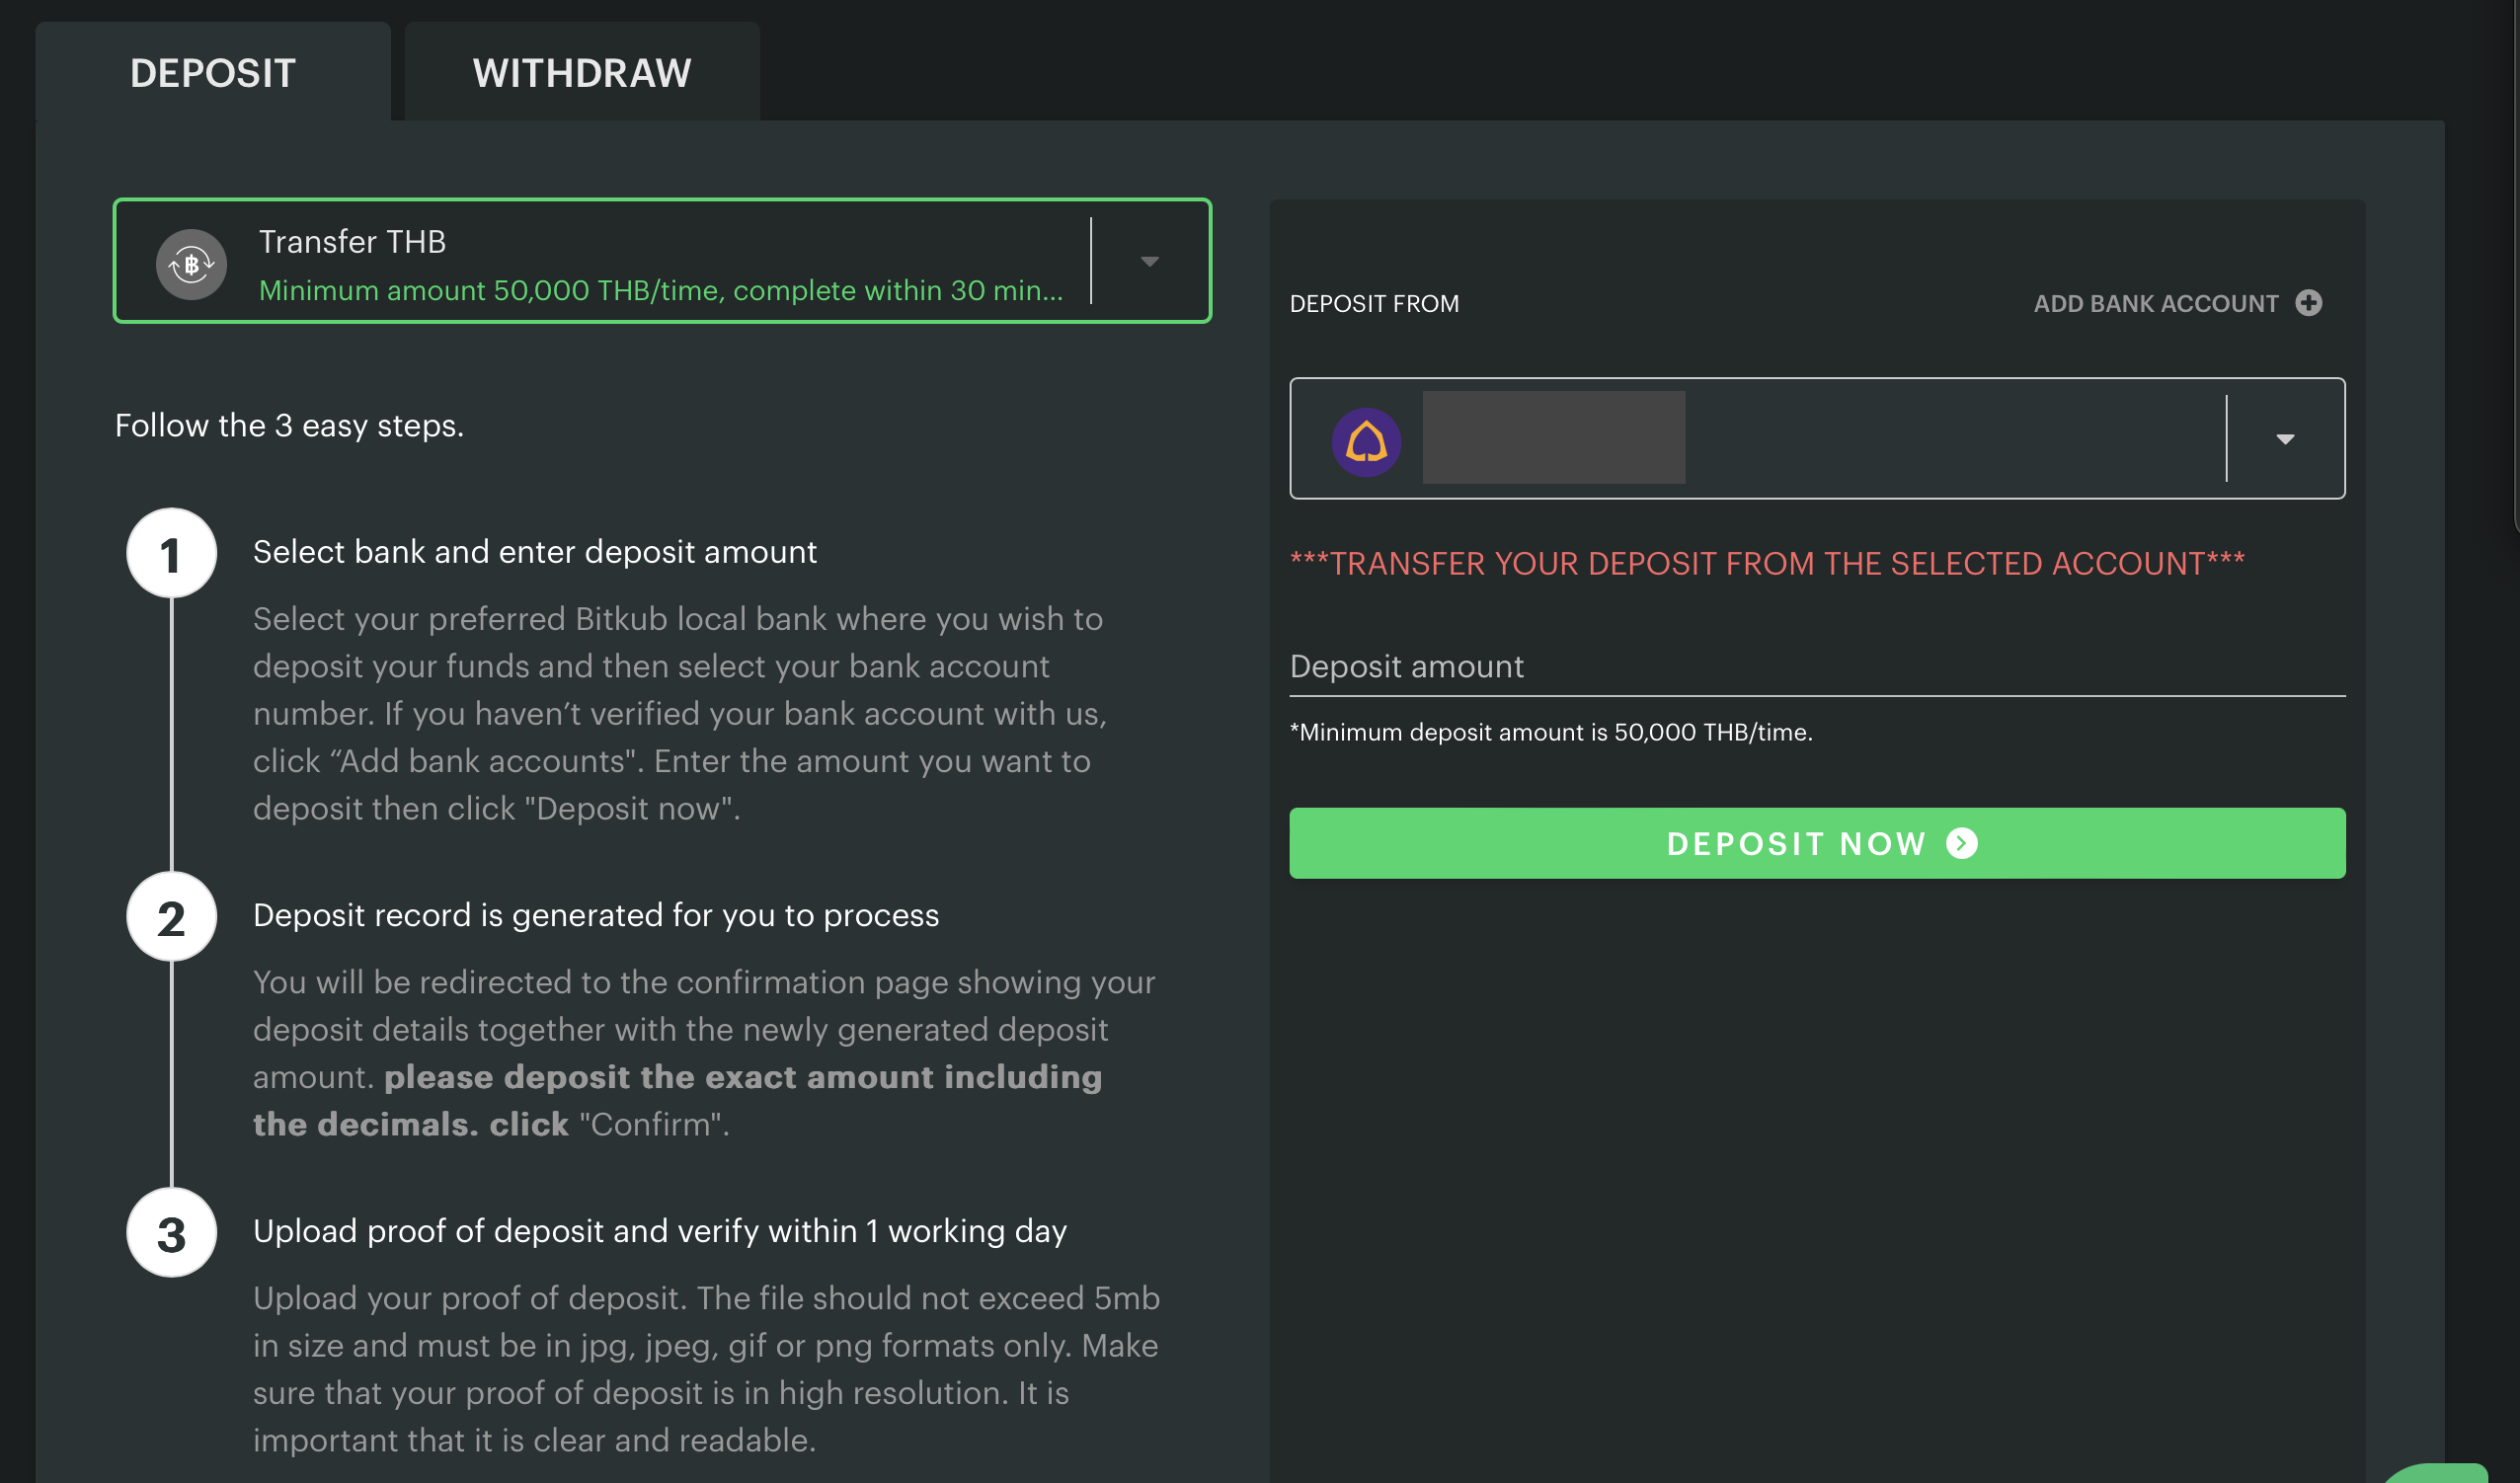
Task: Expand the Transfer THB method dropdown arrow
Action: (x=1149, y=262)
